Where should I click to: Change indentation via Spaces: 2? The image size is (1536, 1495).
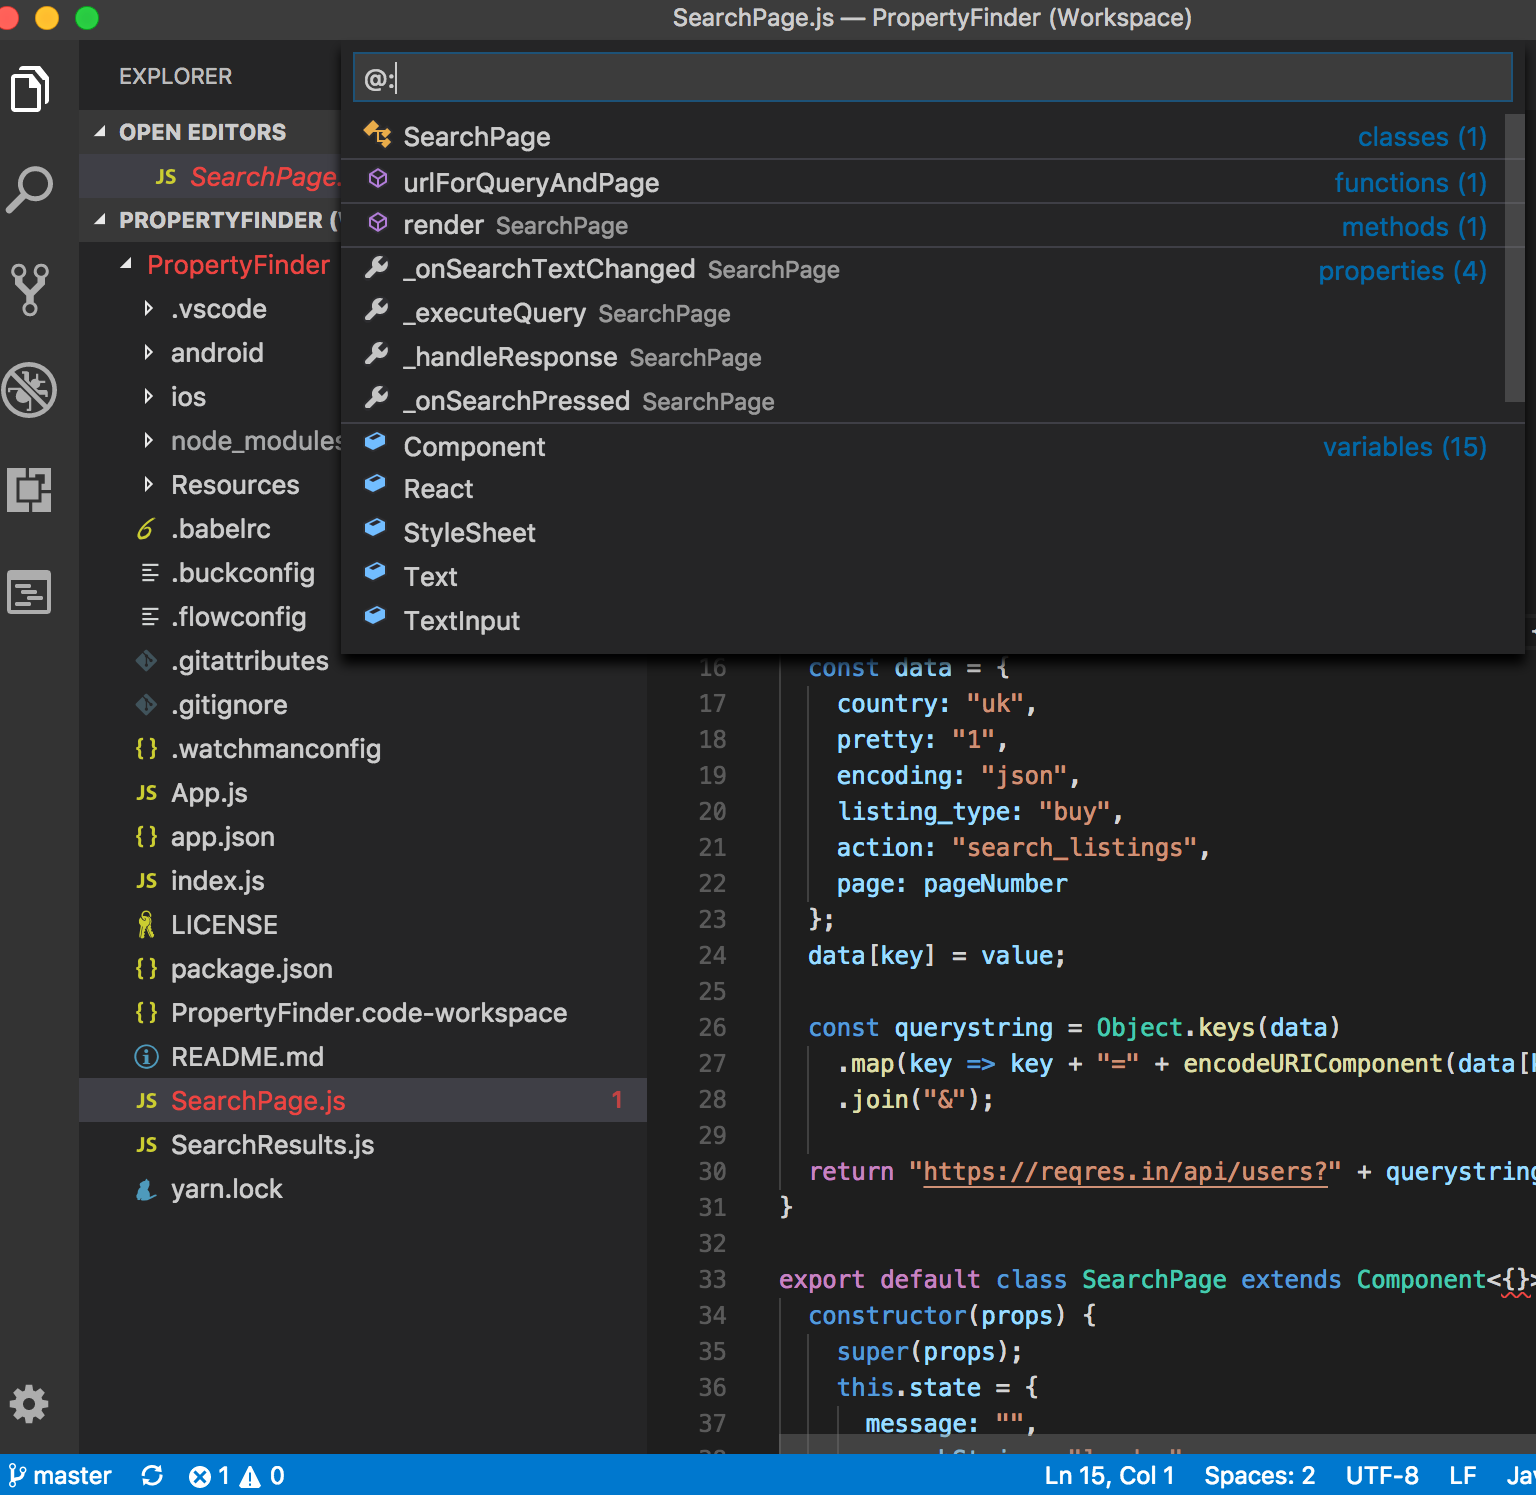coord(1259,1476)
